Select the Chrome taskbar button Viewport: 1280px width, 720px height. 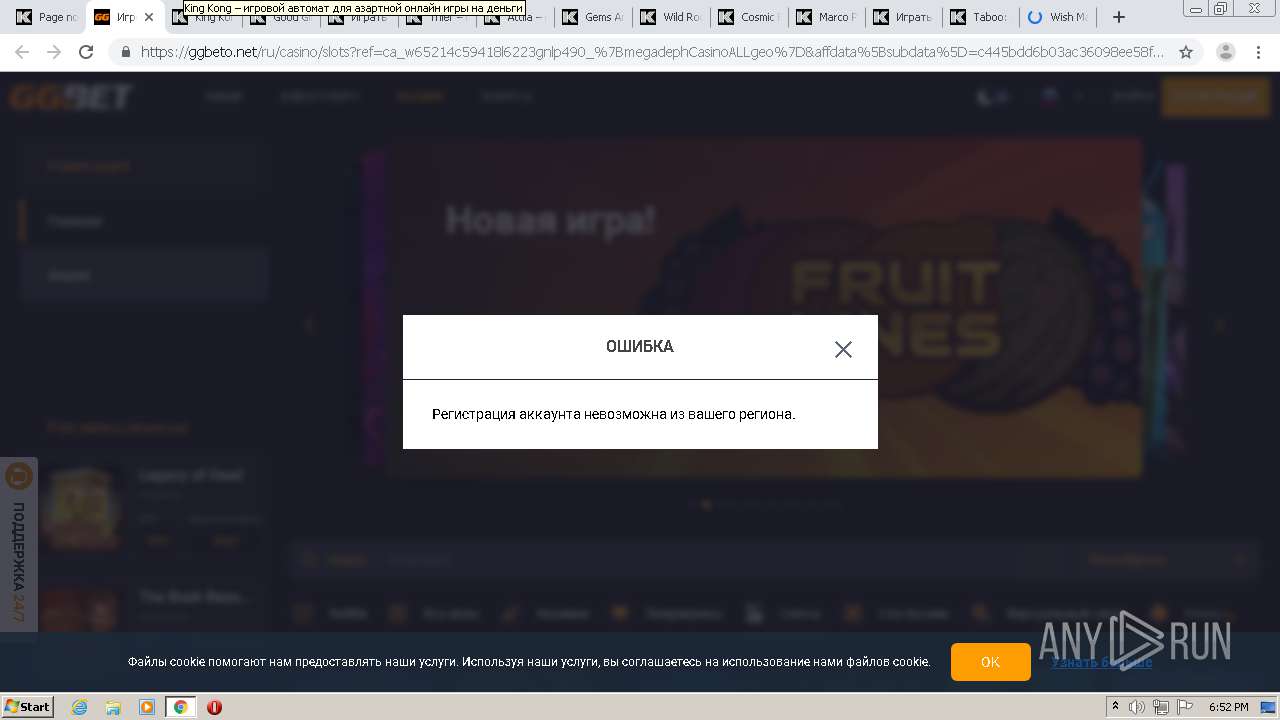click(180, 707)
